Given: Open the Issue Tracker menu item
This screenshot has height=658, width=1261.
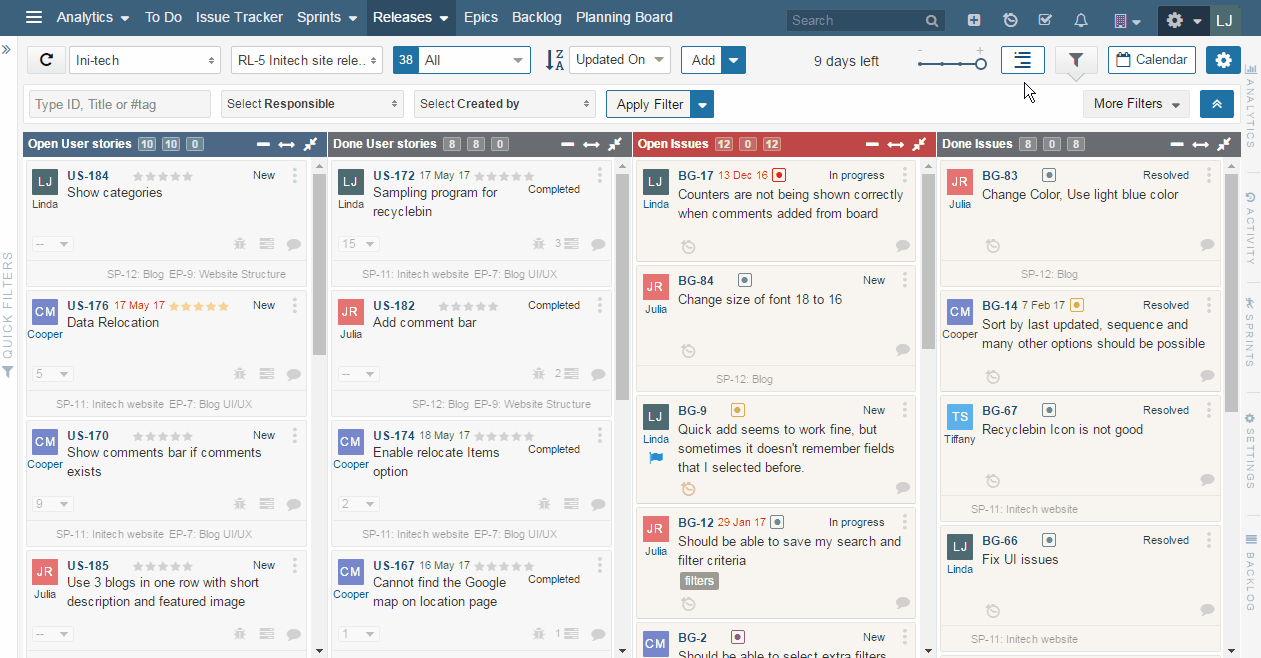Looking at the screenshot, I should [239, 18].
